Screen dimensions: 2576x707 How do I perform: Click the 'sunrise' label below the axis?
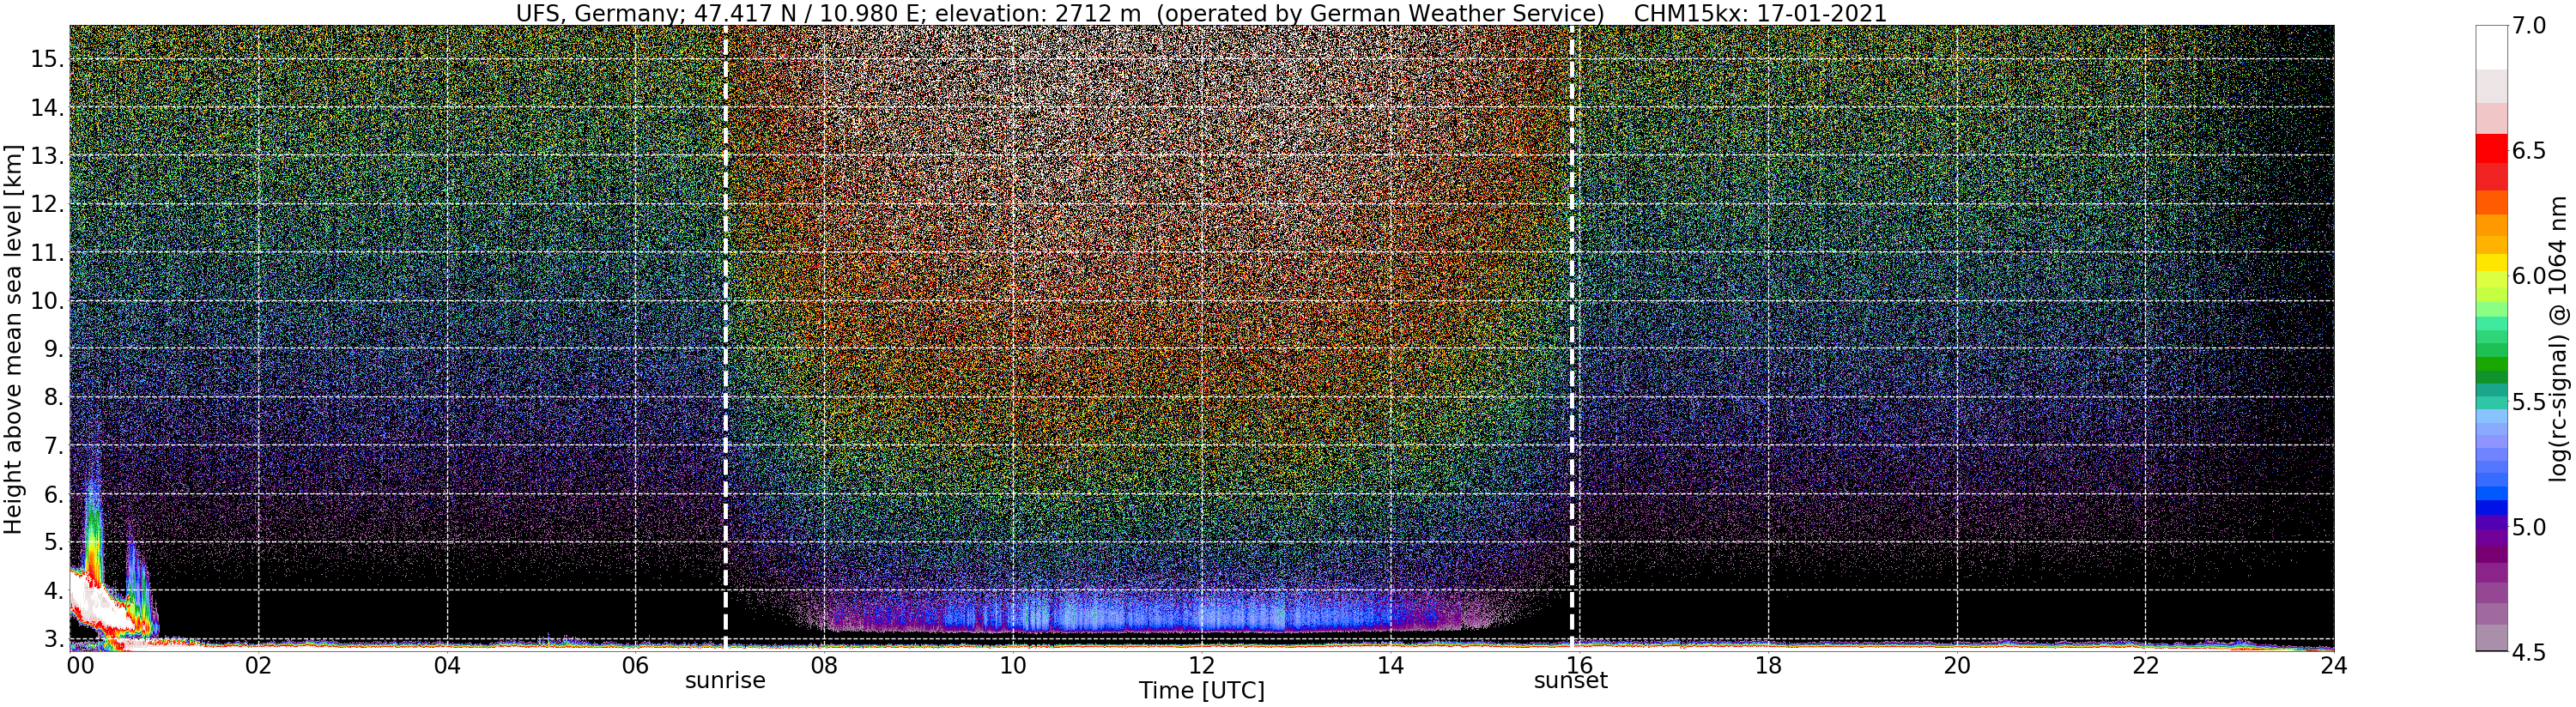725,681
